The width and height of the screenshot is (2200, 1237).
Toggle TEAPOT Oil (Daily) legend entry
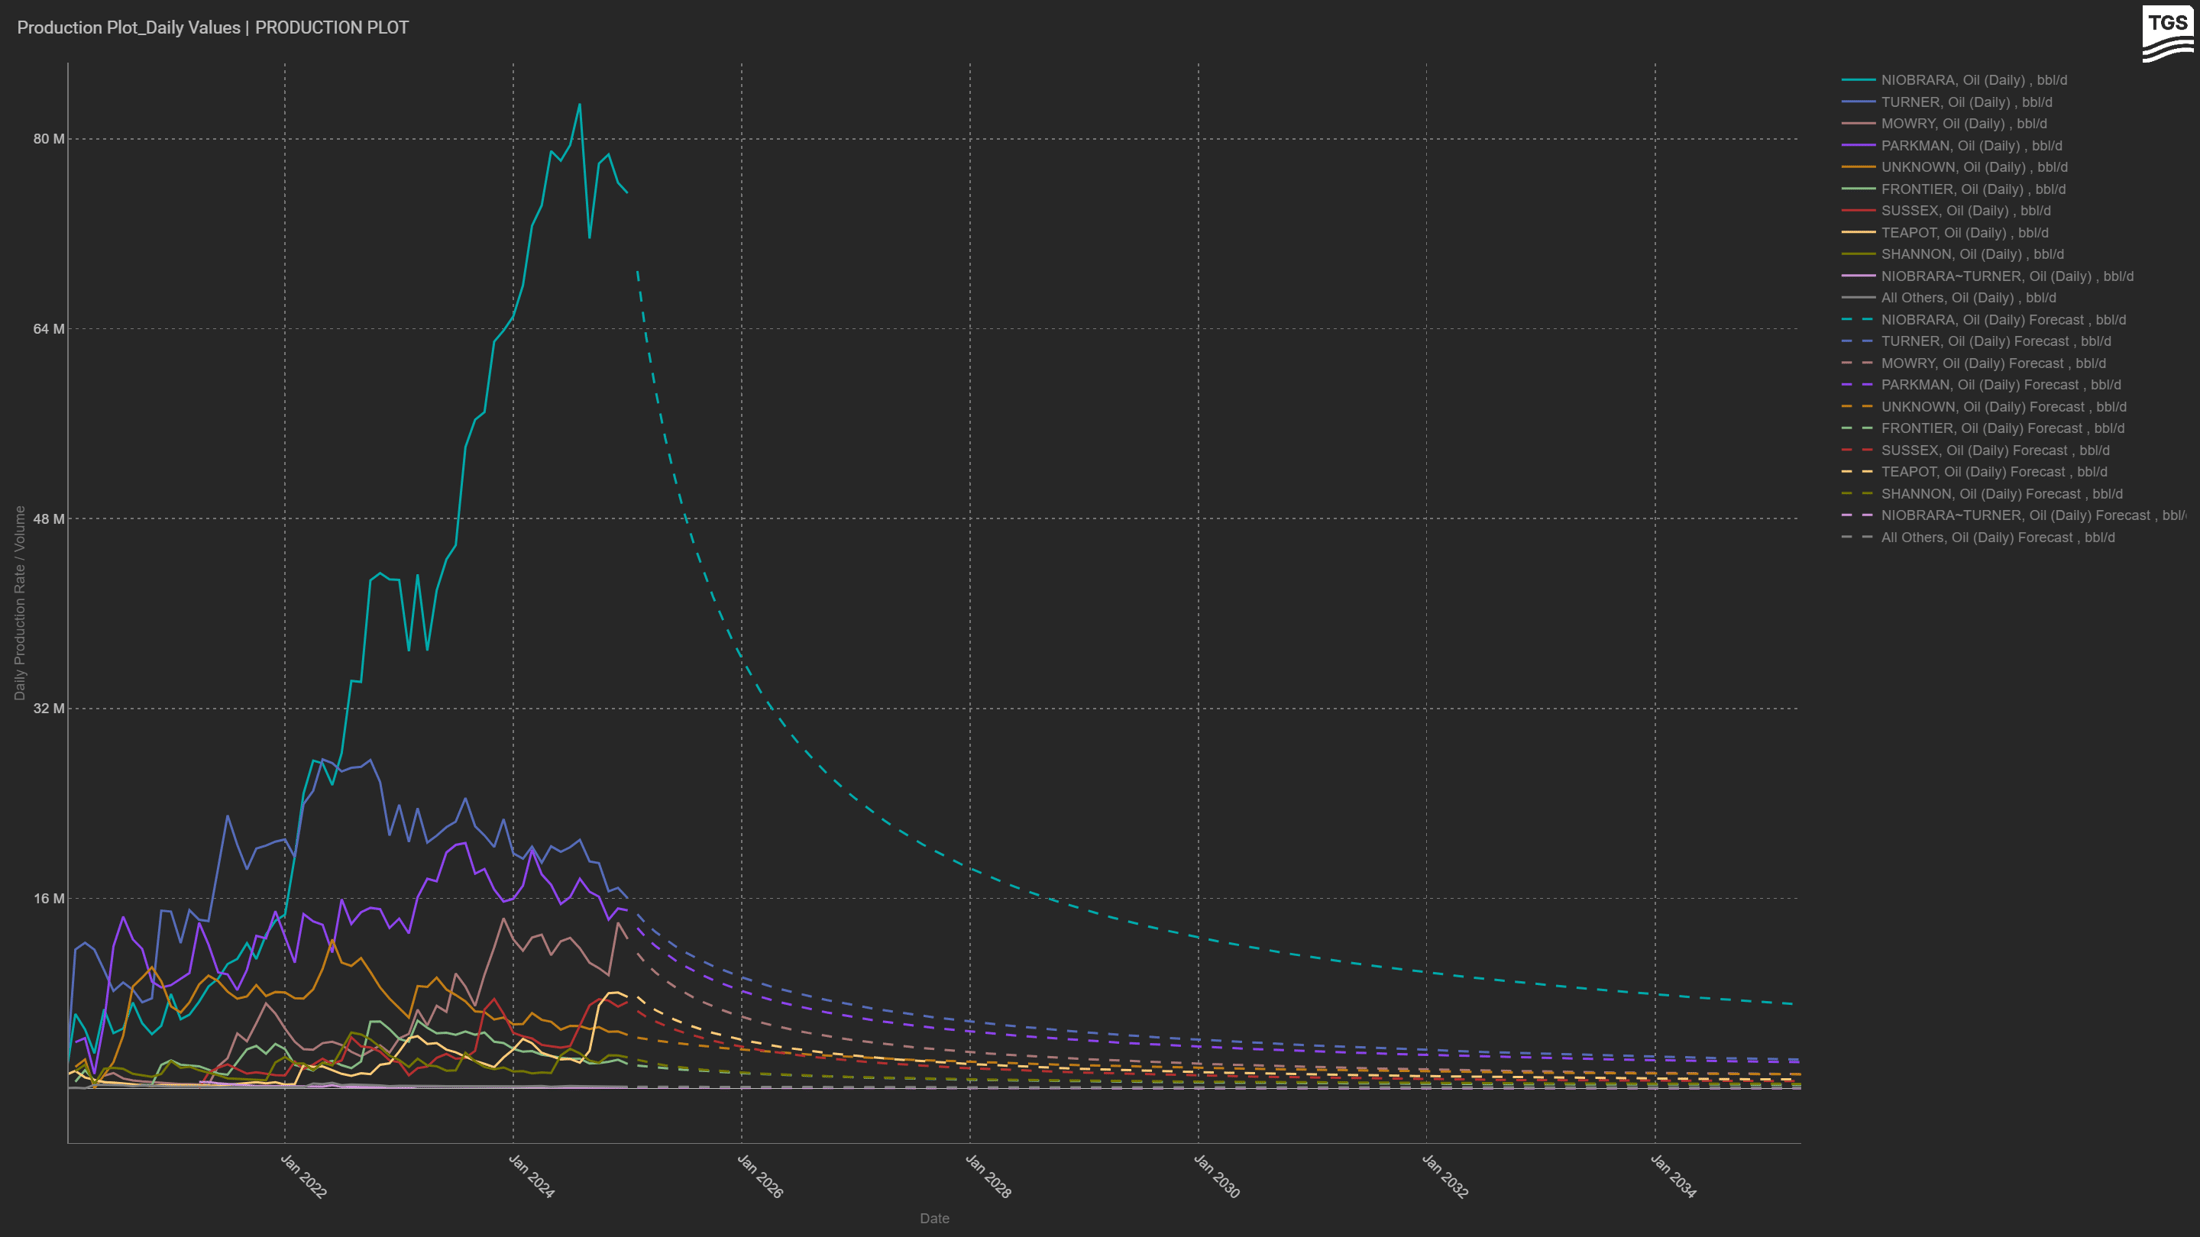(x=1964, y=233)
